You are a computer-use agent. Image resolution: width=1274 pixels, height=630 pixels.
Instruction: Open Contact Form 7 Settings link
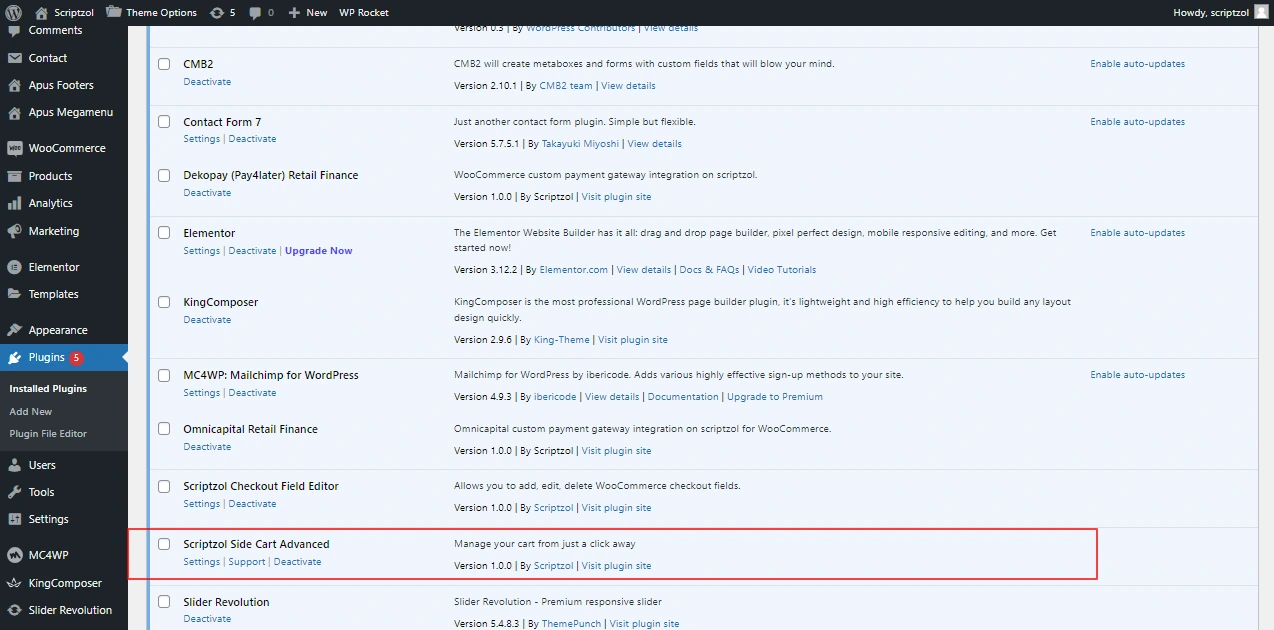201,139
